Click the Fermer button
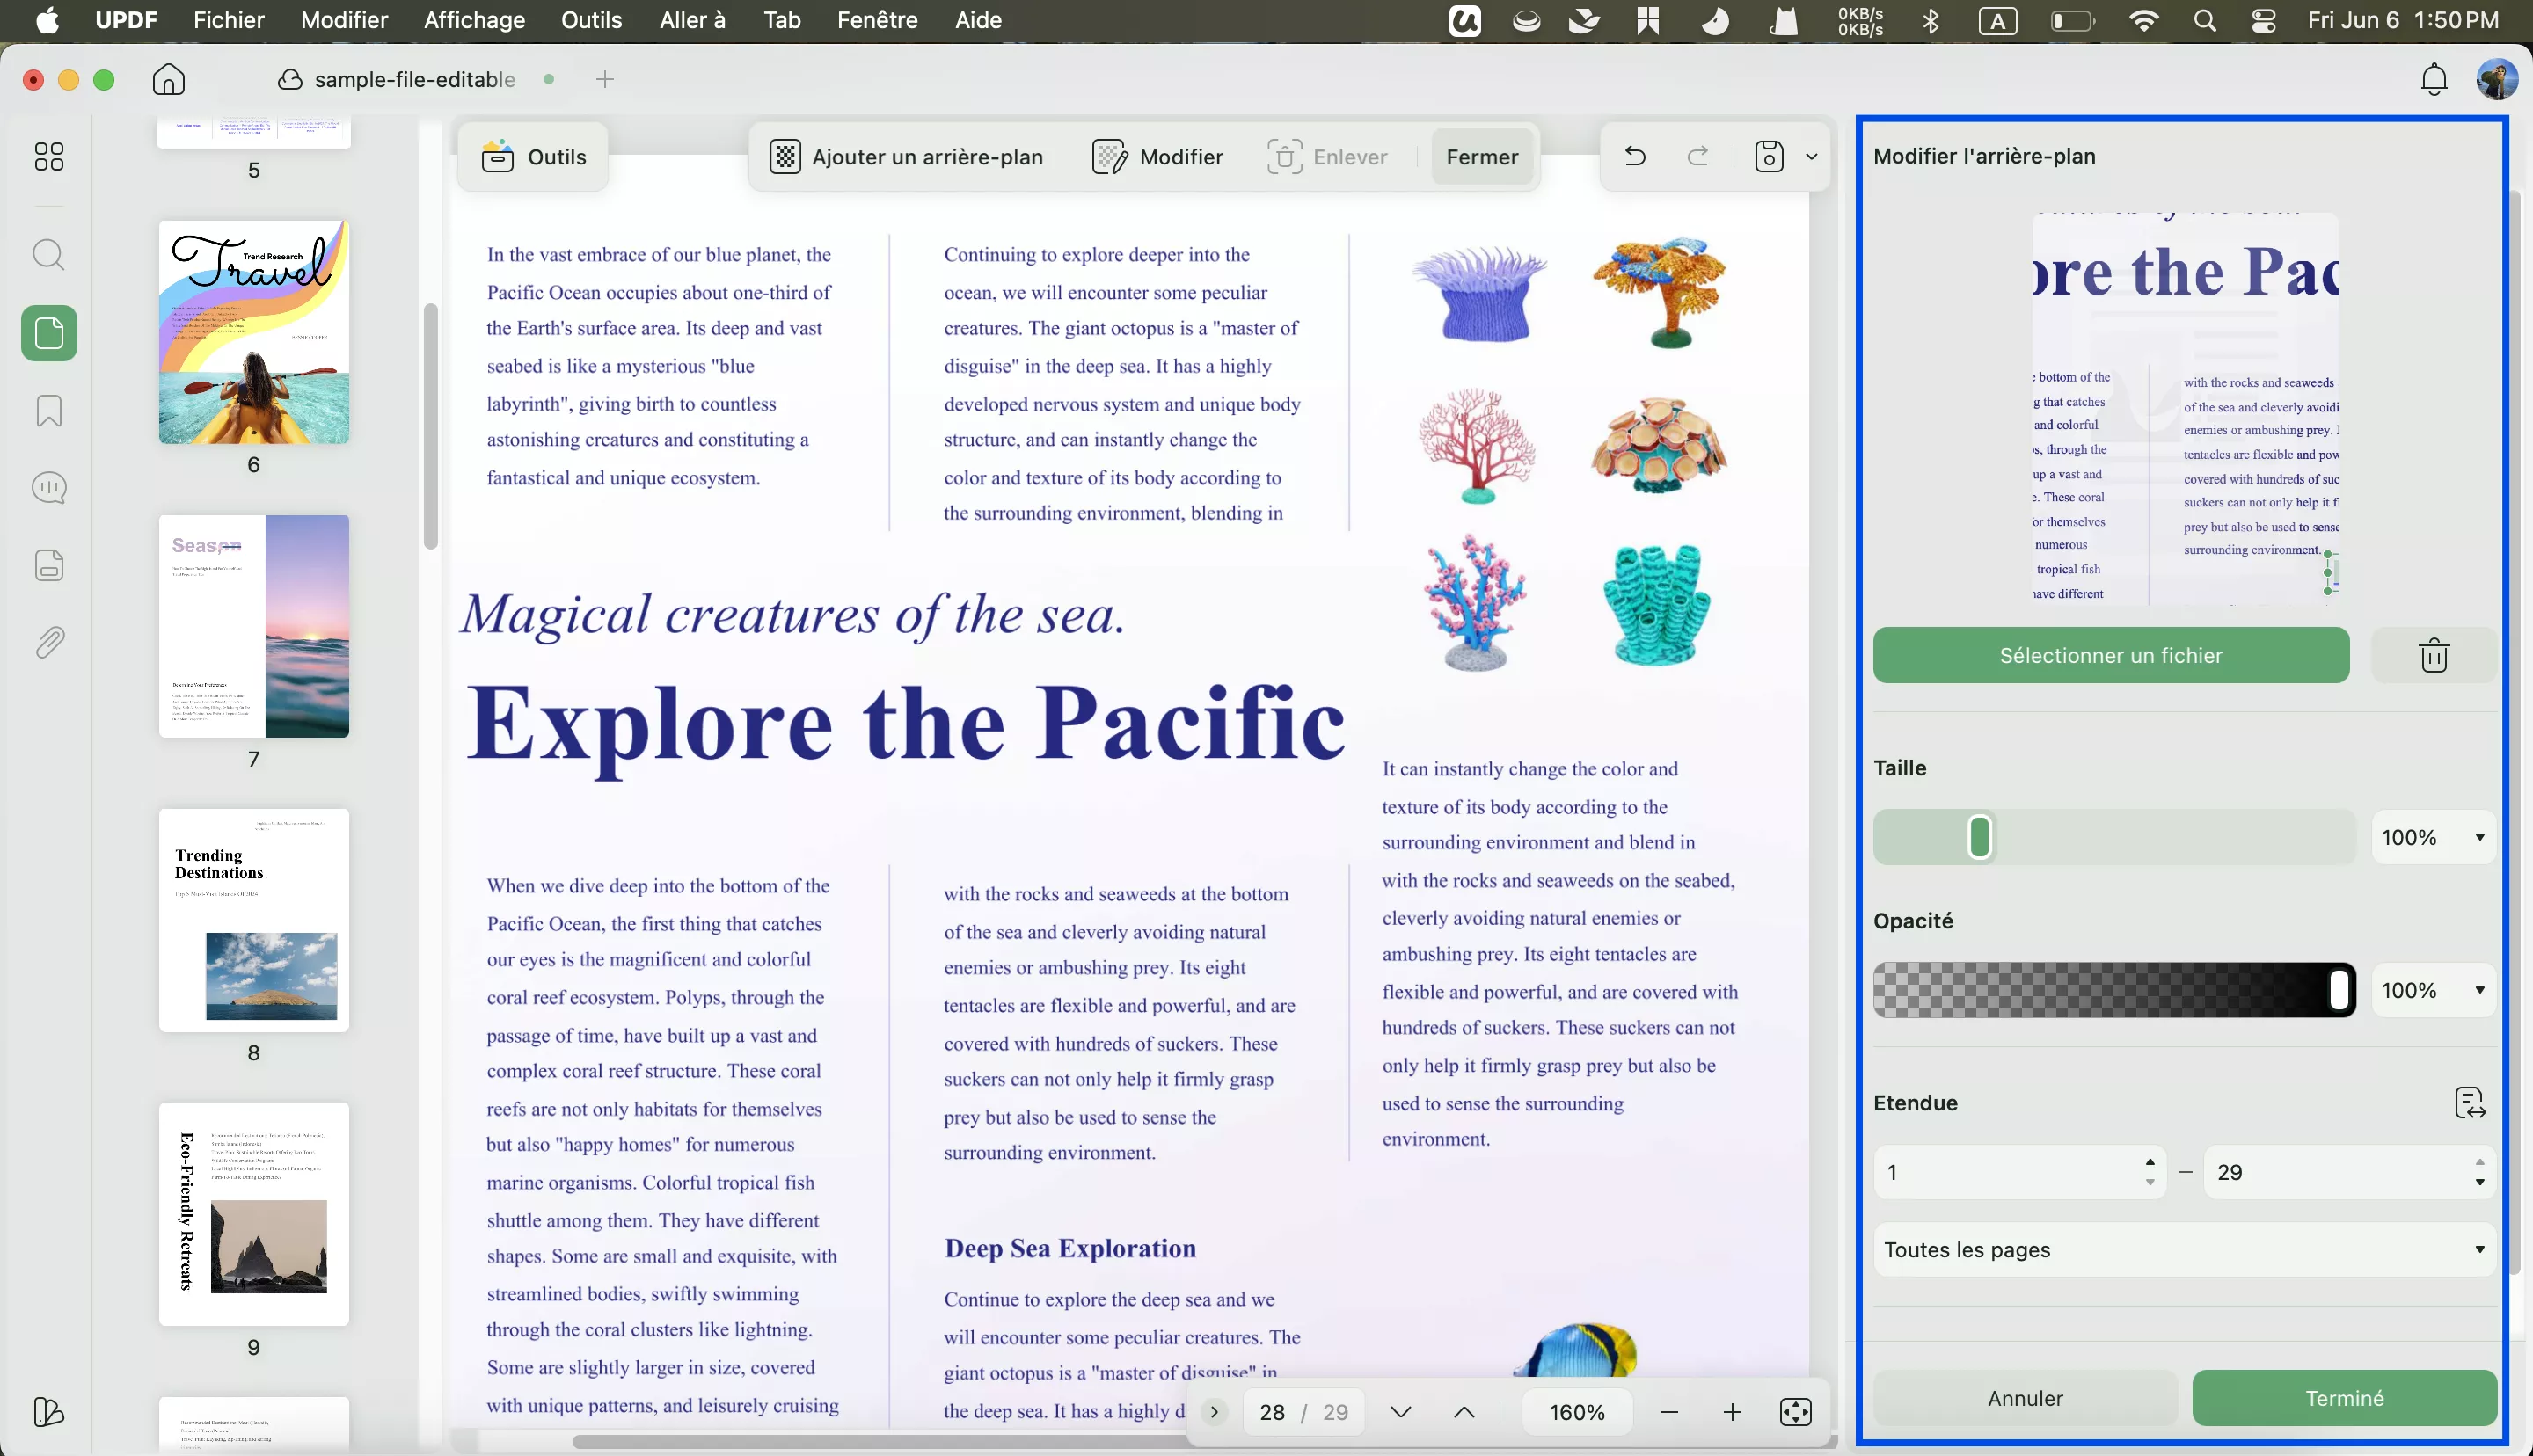The image size is (2533, 1456). click(1482, 156)
